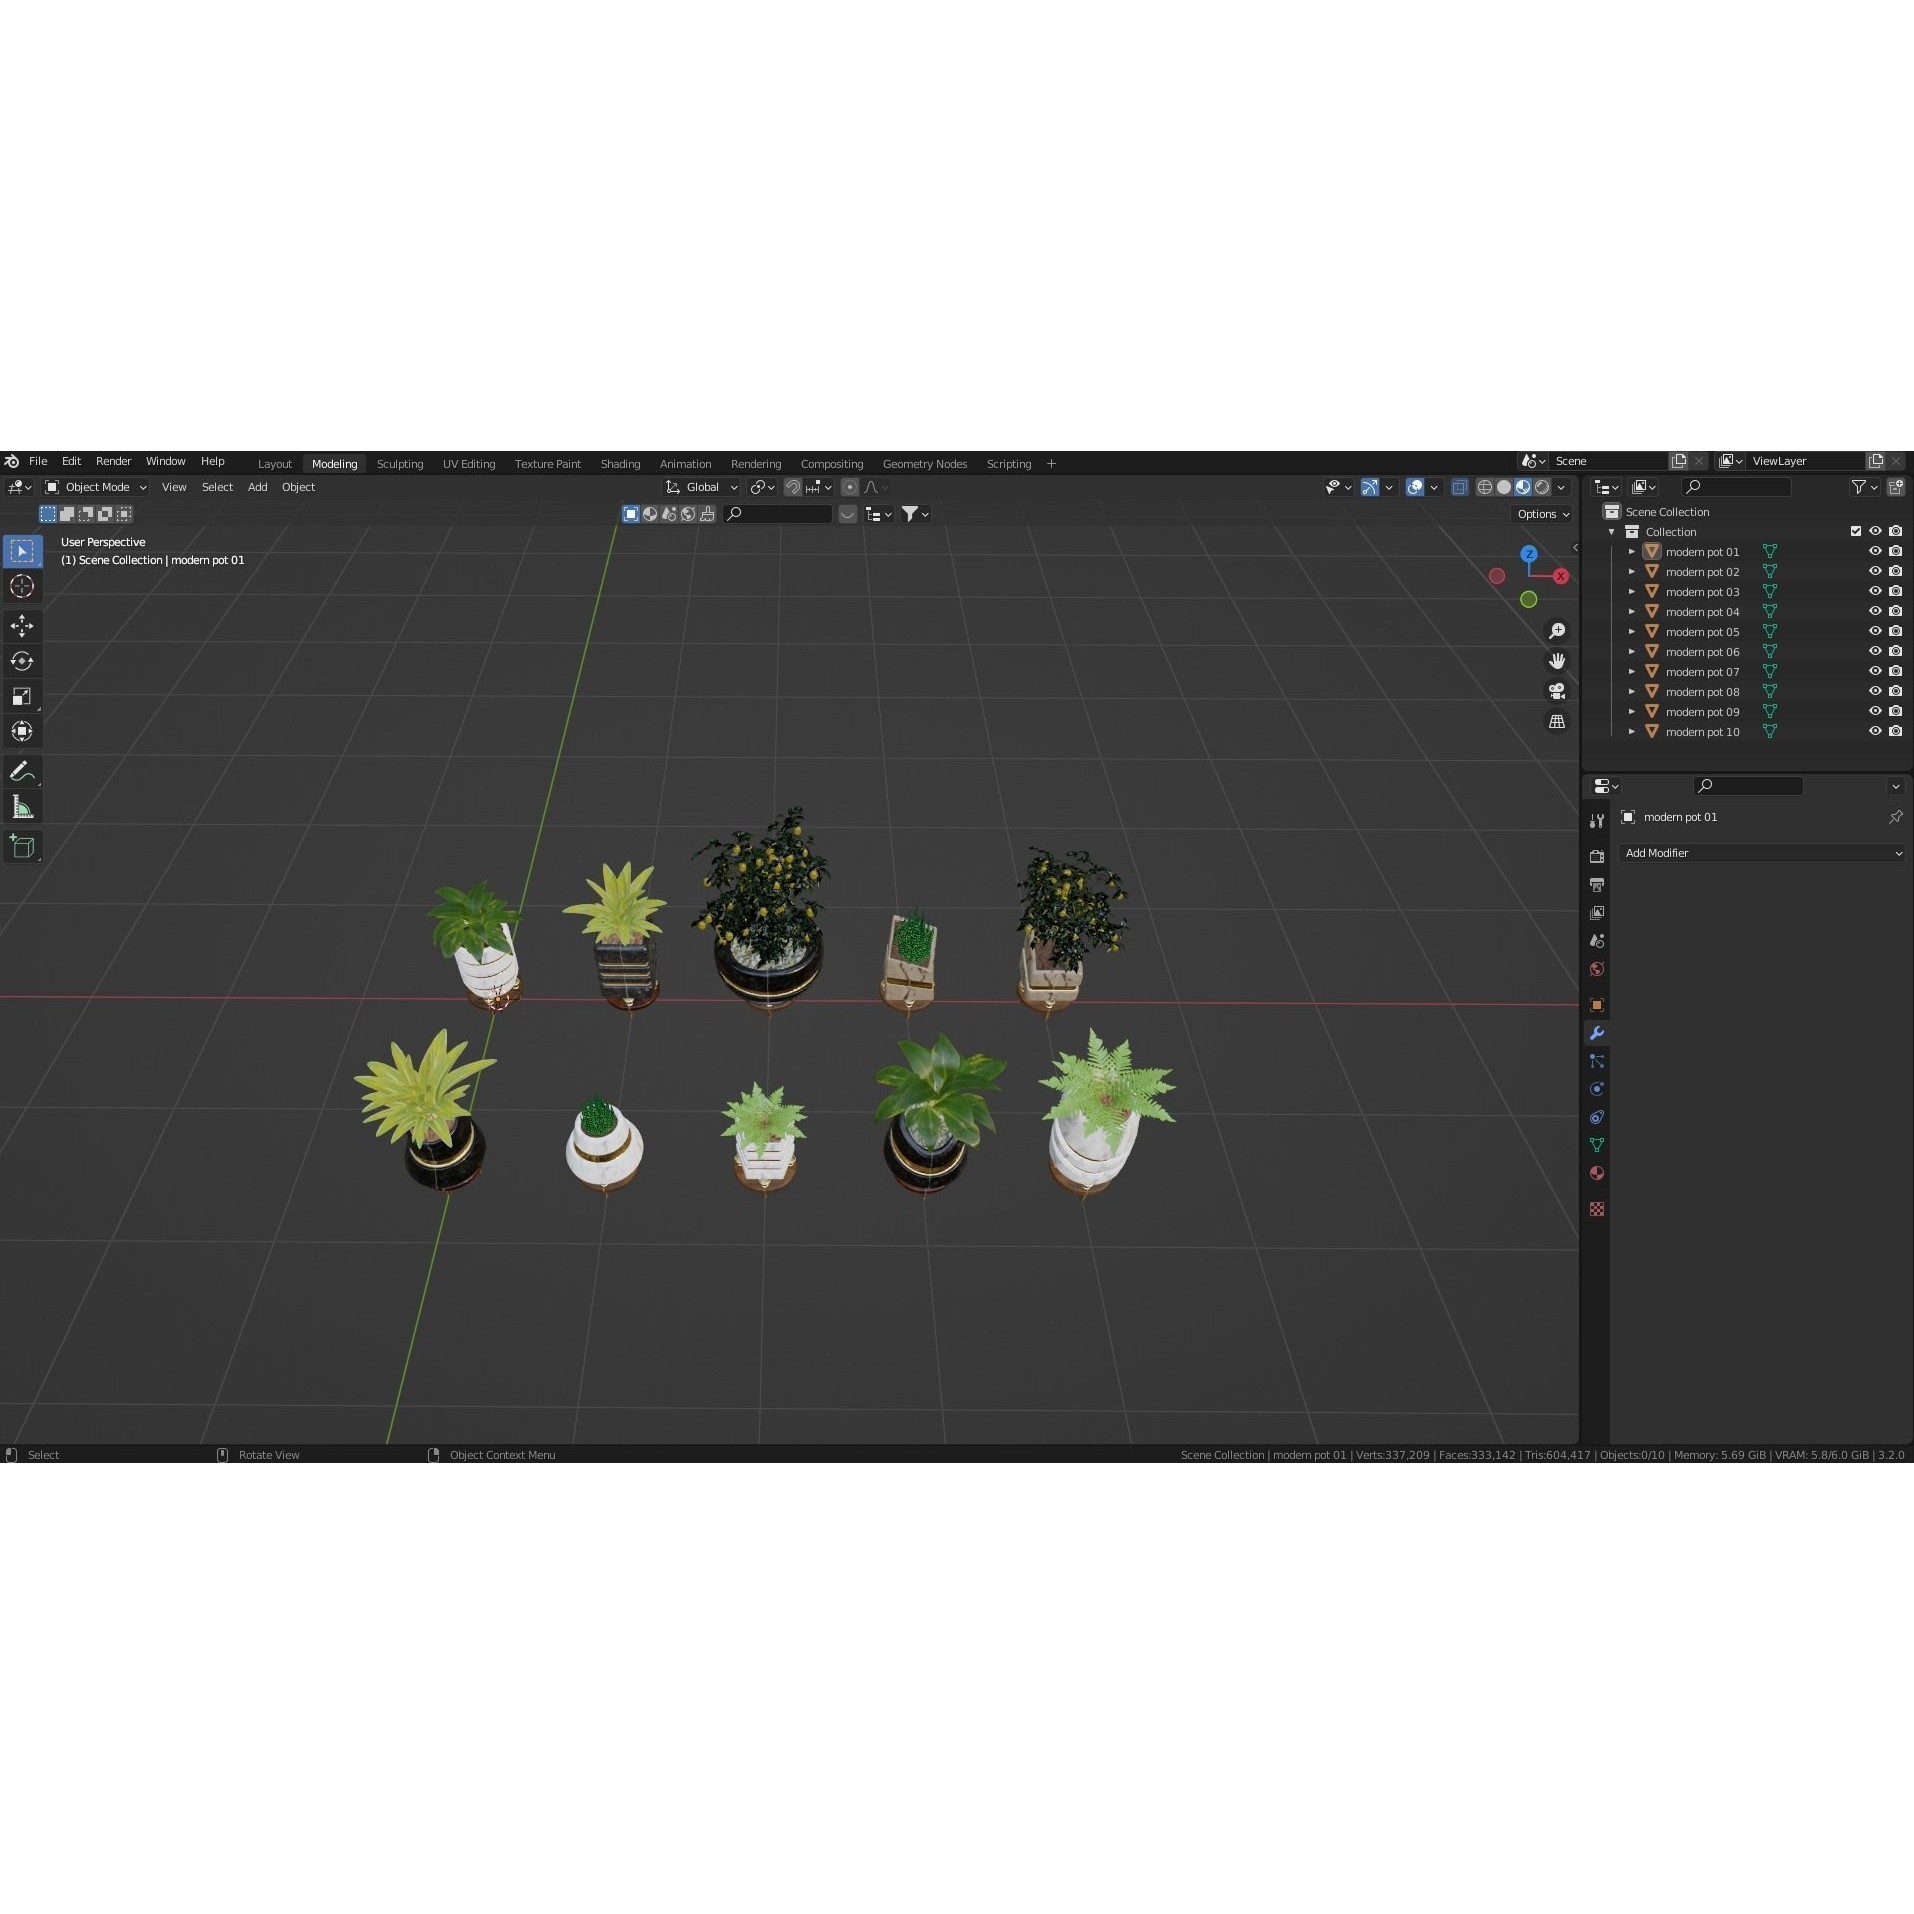The height and width of the screenshot is (1914, 1914).
Task: Open the Render menu
Action: point(113,461)
